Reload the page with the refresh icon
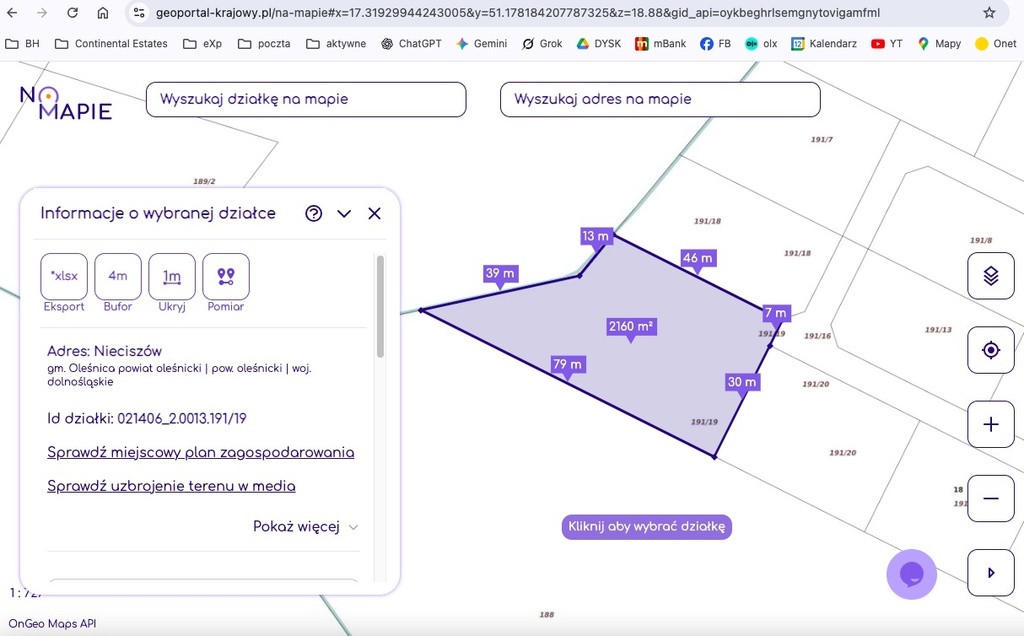The image size is (1024, 636). point(72,12)
